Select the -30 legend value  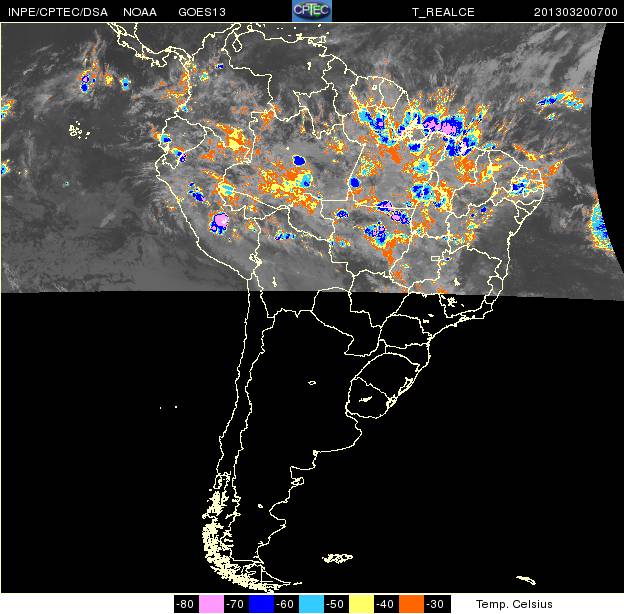click(x=436, y=604)
